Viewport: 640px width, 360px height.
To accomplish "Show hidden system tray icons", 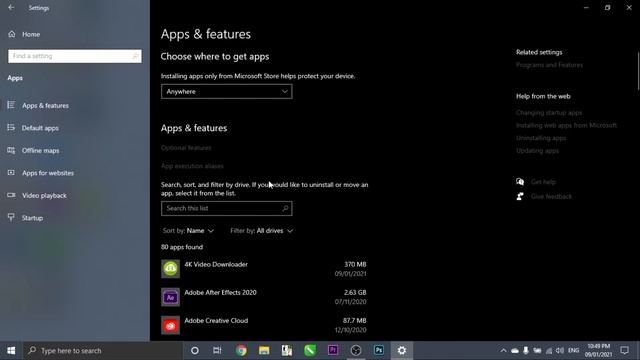I will click(x=503, y=351).
